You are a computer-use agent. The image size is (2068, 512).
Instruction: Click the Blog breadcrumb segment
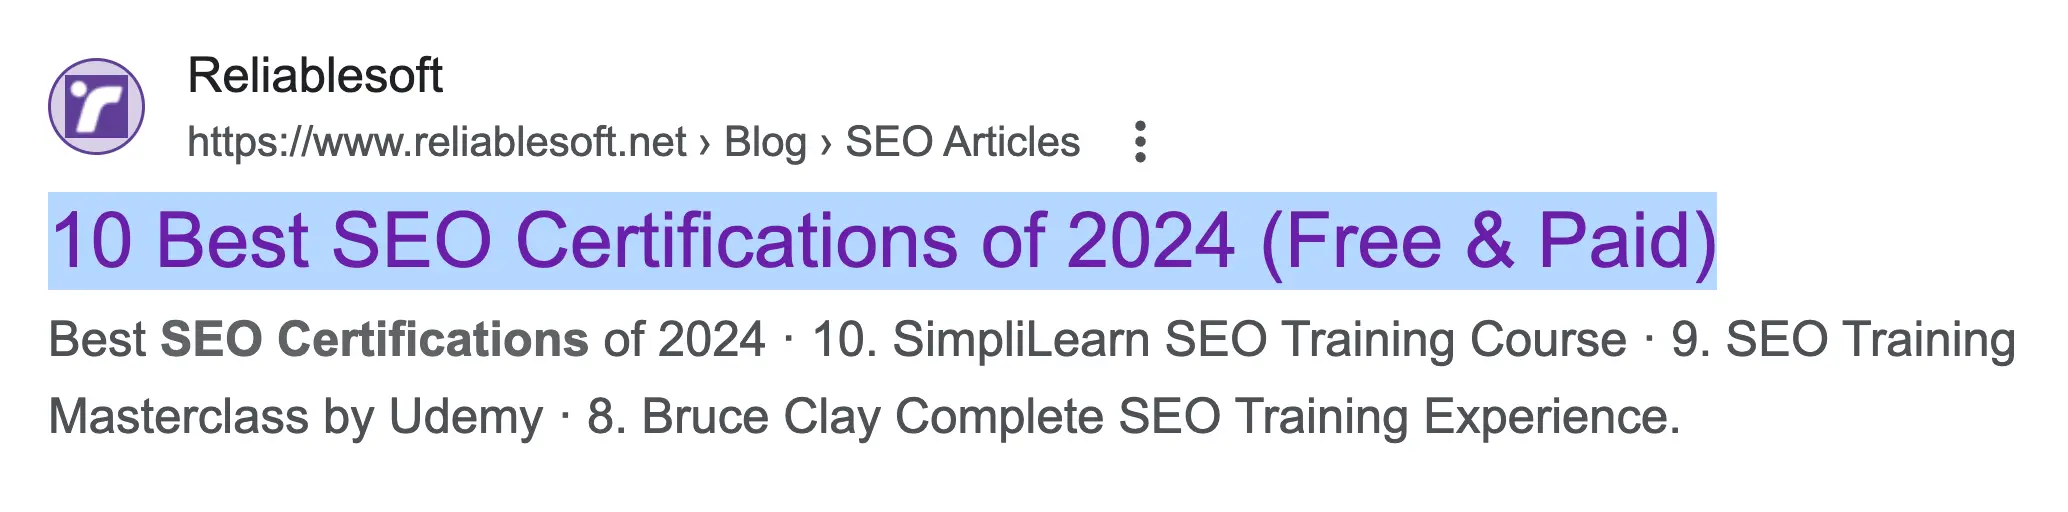[x=765, y=142]
